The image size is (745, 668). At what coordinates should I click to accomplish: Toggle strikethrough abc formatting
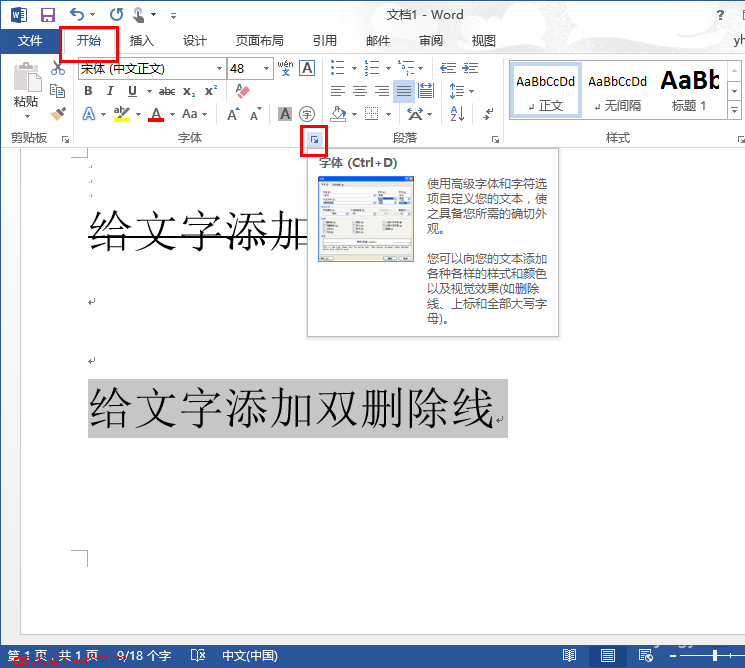pyautogui.click(x=167, y=91)
